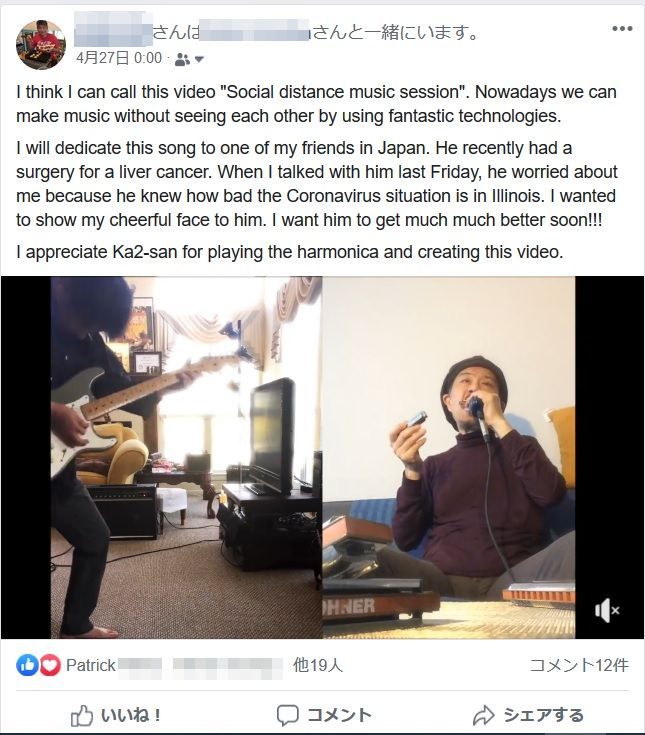Show the 他19人 reactions list
This screenshot has width=645, height=735.
tap(318, 665)
